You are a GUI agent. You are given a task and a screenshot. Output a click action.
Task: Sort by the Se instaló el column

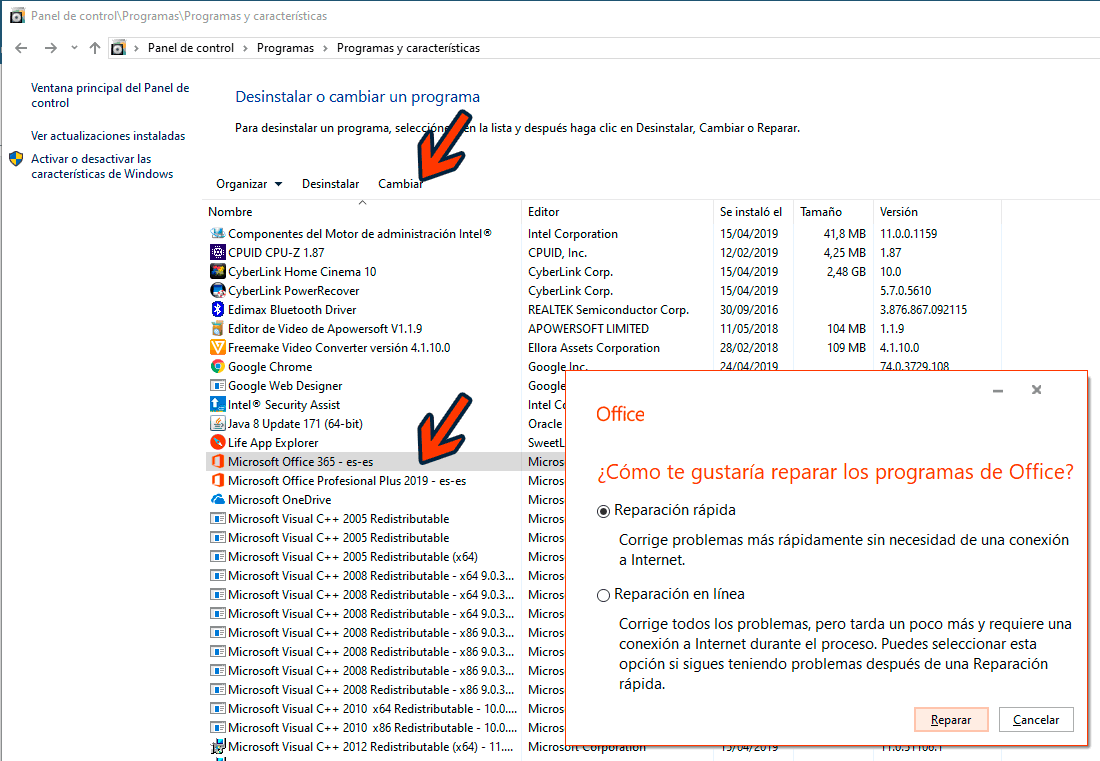pyautogui.click(x=751, y=212)
